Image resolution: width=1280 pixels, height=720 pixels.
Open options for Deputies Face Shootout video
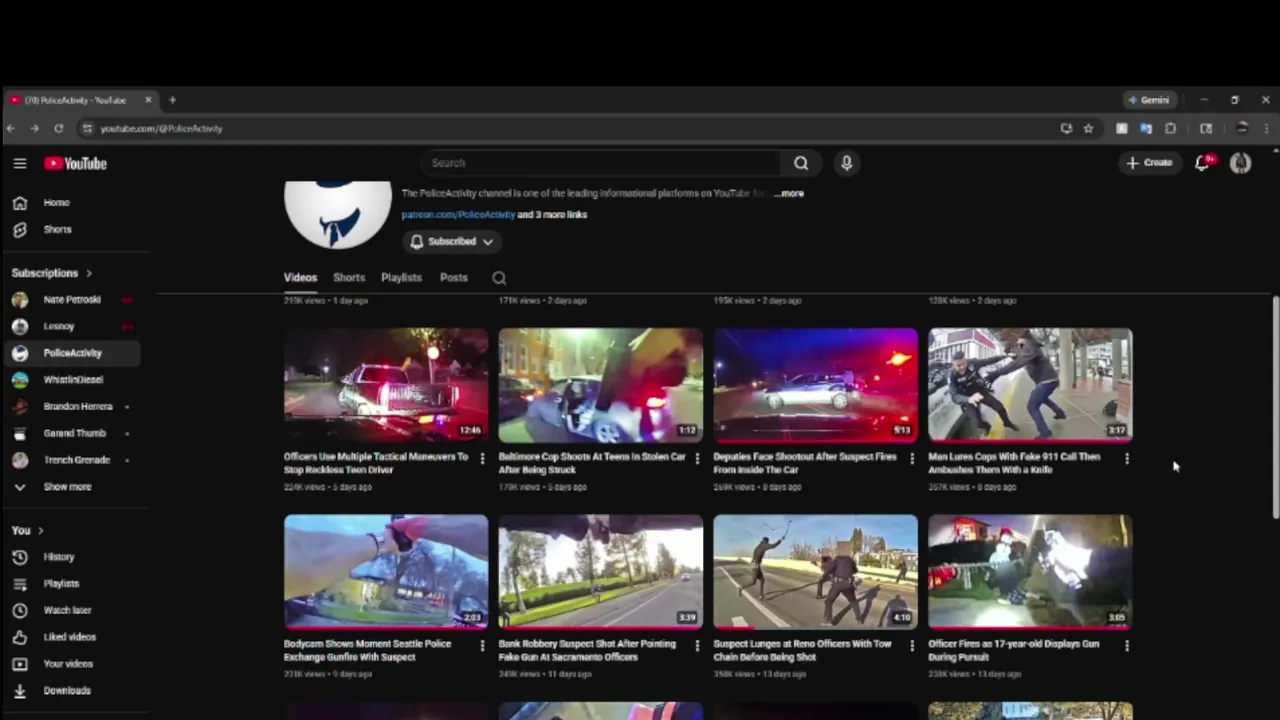tap(911, 458)
